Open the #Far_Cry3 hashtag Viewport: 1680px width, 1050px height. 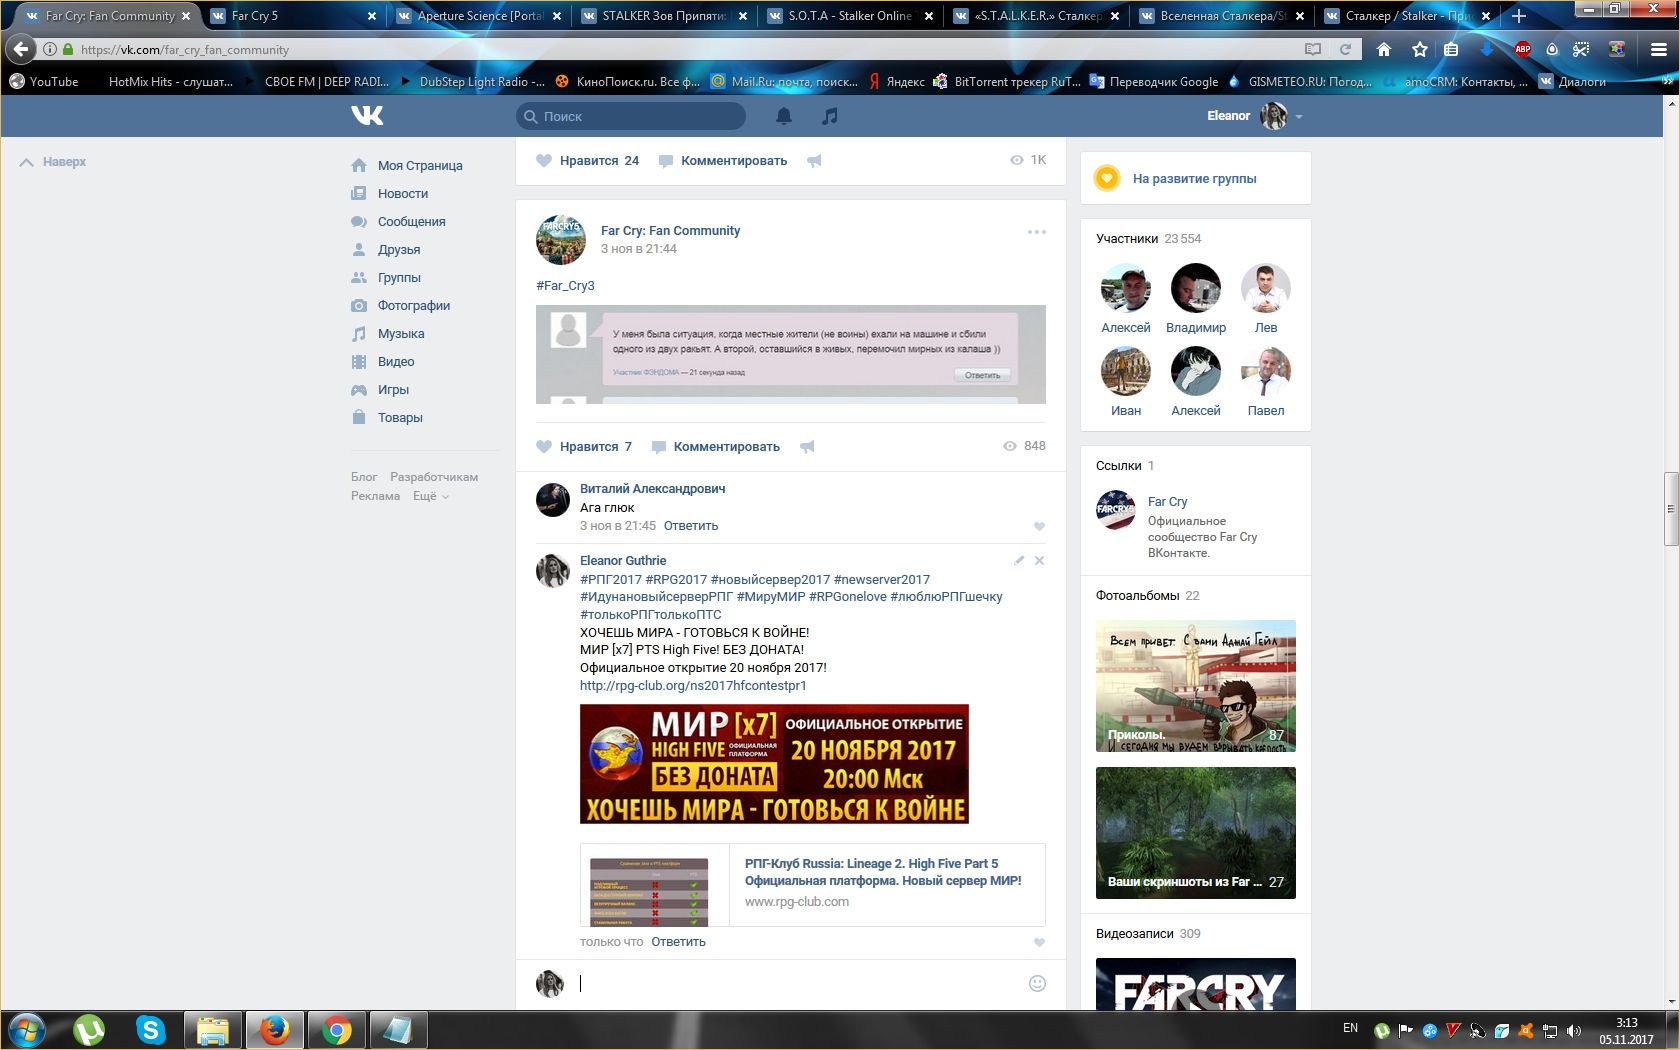pyautogui.click(x=565, y=286)
